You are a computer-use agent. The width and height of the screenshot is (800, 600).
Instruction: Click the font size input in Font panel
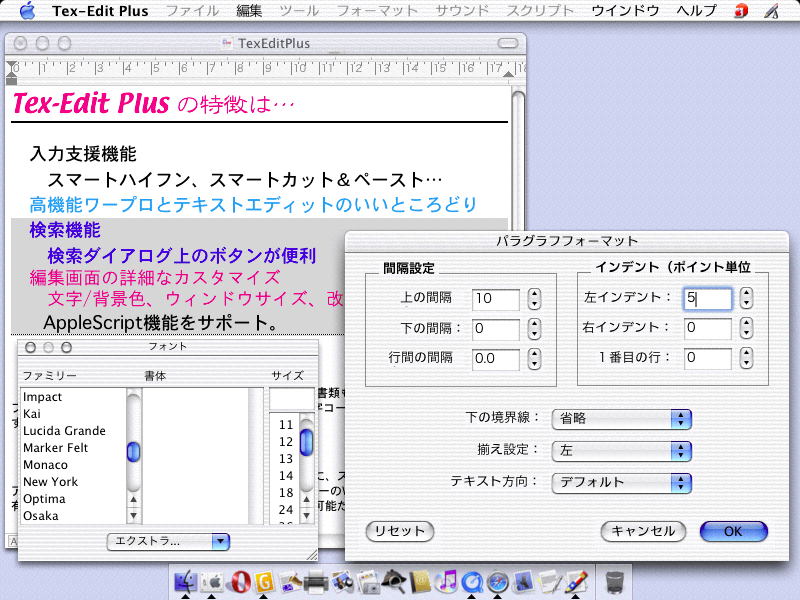(x=291, y=398)
